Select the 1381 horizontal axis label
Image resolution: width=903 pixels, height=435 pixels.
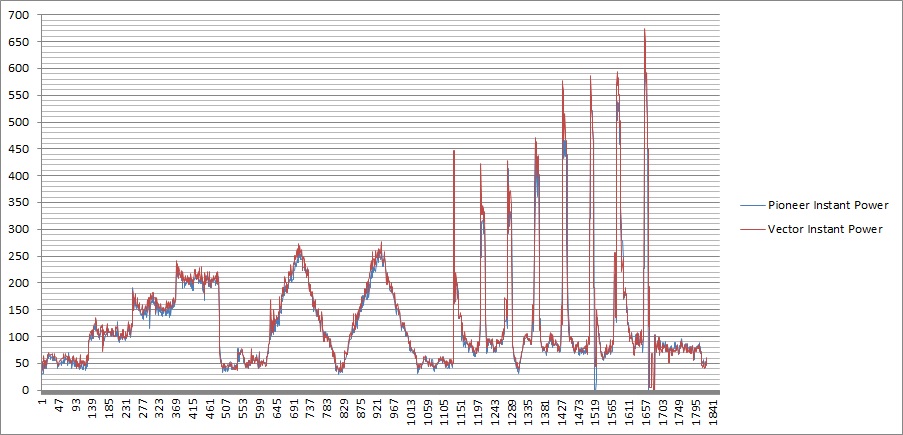(546, 412)
